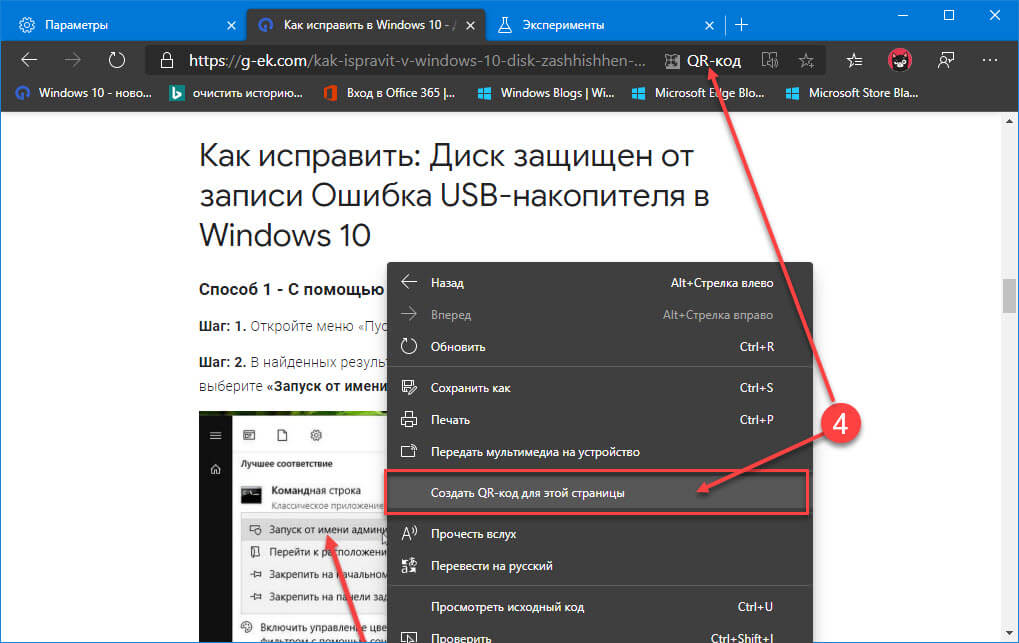Click the scrollbar down arrow
Image resolution: width=1019 pixels, height=643 pixels.
tap(1009, 633)
